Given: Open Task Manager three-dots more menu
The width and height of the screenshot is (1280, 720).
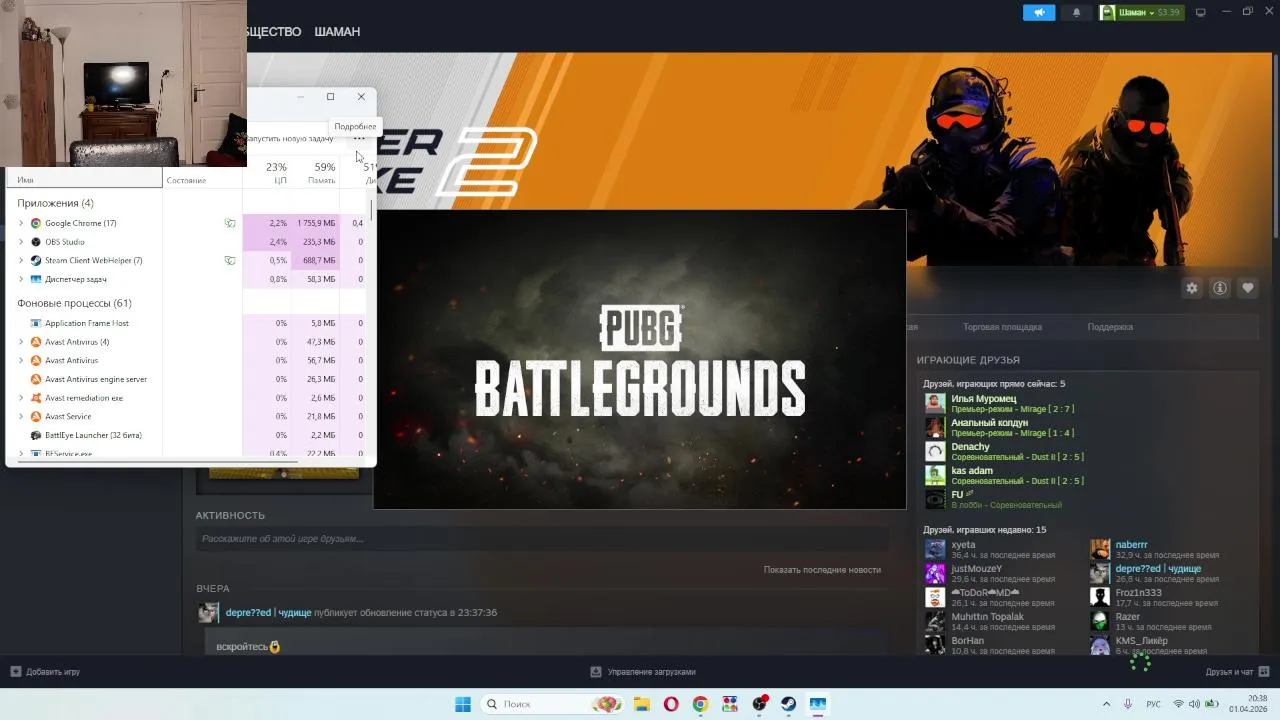Looking at the screenshot, I should (360, 139).
